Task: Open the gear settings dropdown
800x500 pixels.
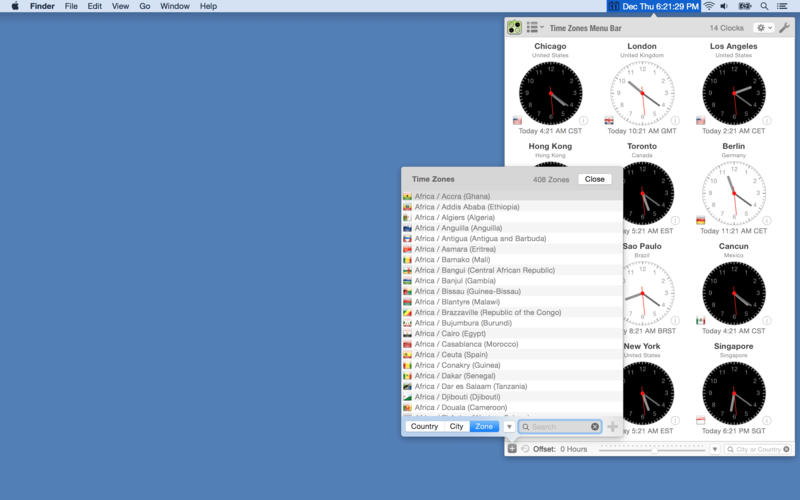Action: point(764,28)
